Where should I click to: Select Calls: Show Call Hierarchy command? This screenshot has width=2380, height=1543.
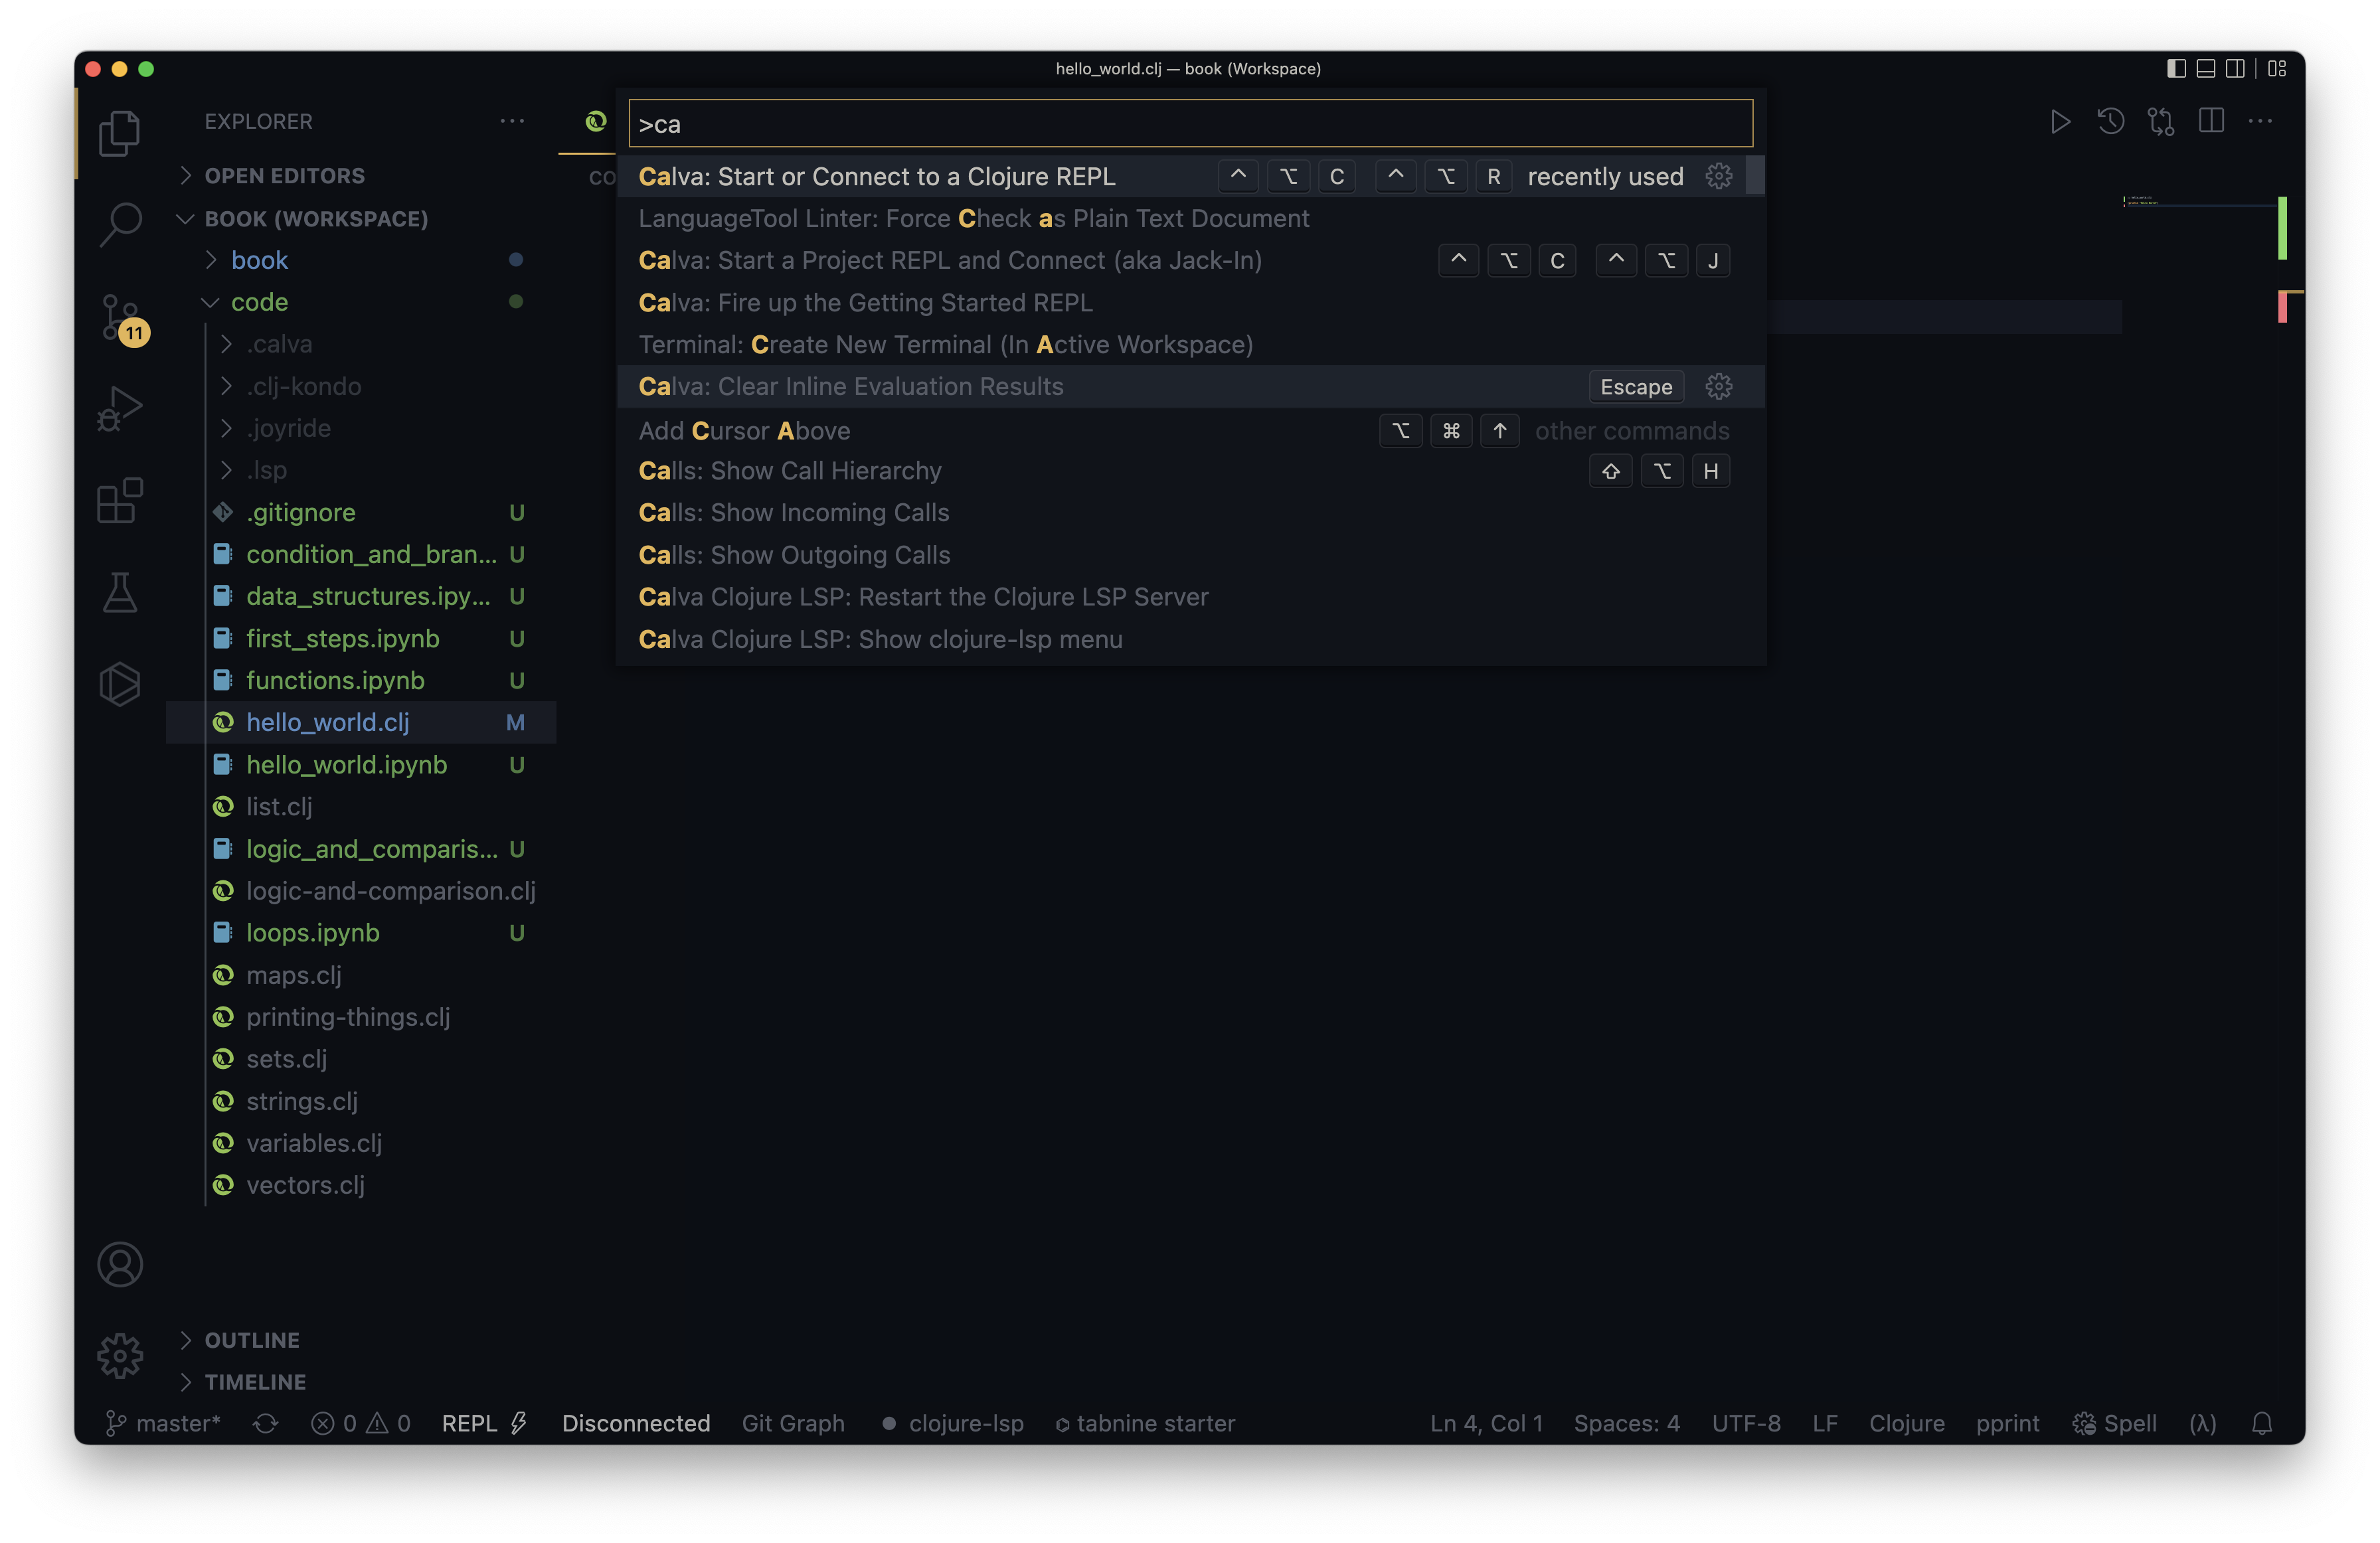point(789,471)
